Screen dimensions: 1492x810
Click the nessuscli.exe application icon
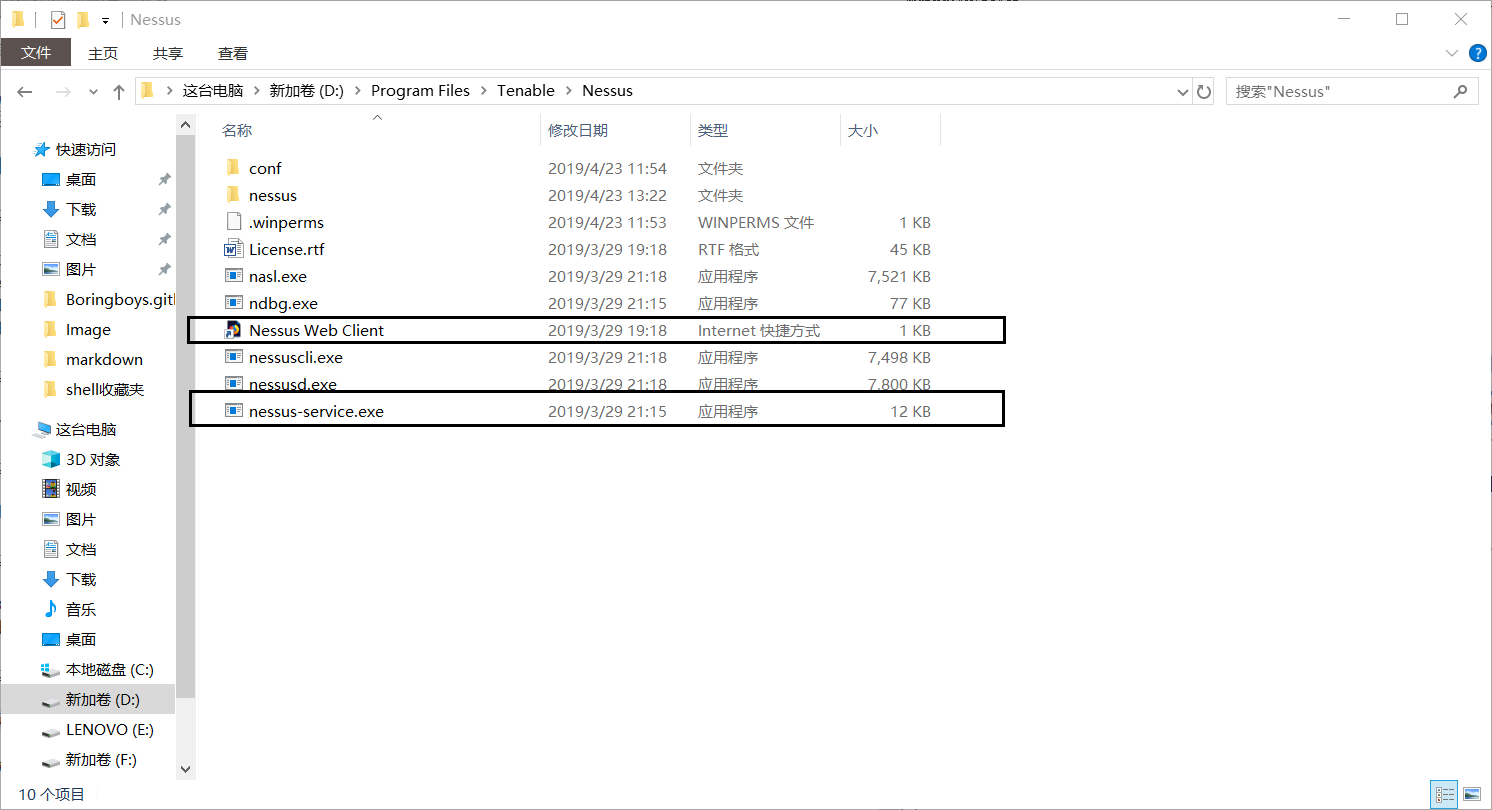233,357
